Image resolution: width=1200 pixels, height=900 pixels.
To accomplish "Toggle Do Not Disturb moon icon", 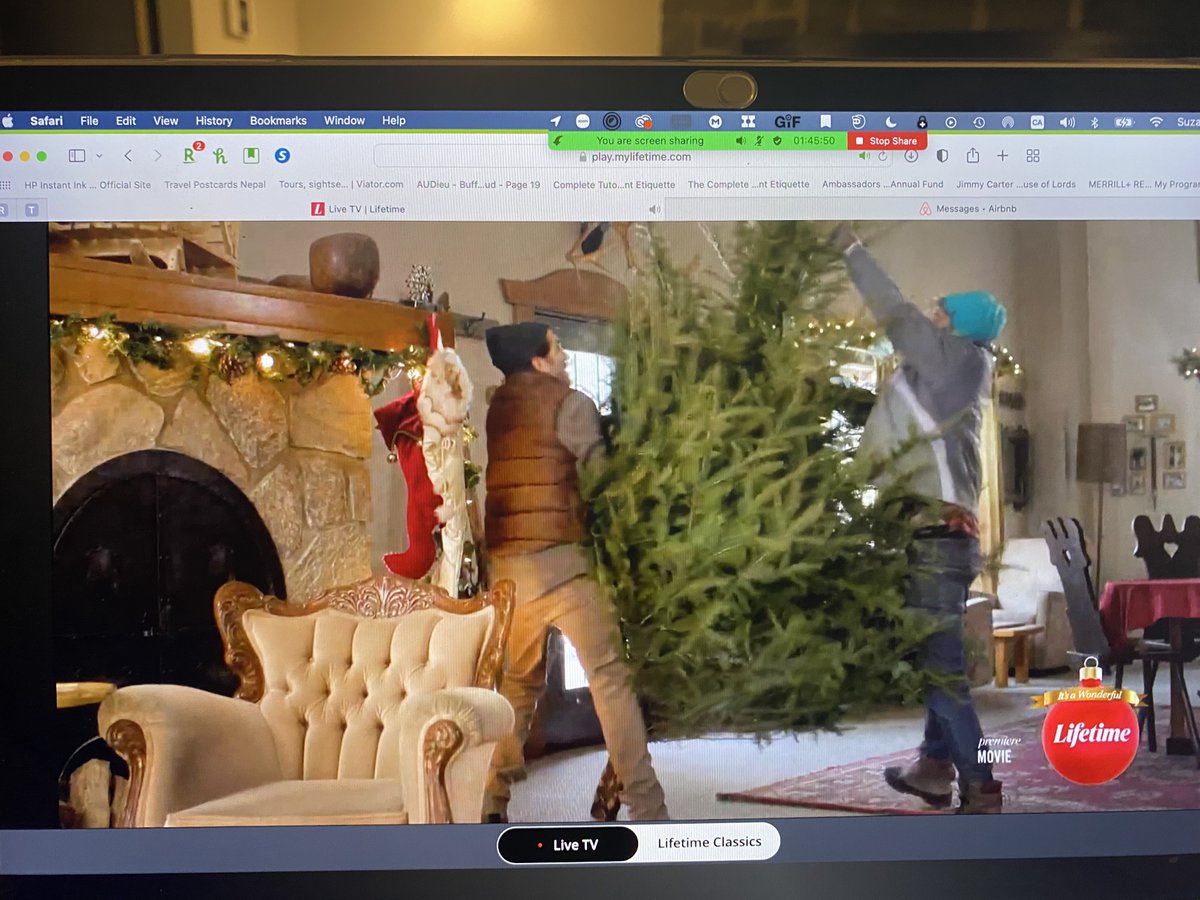I will [891, 122].
